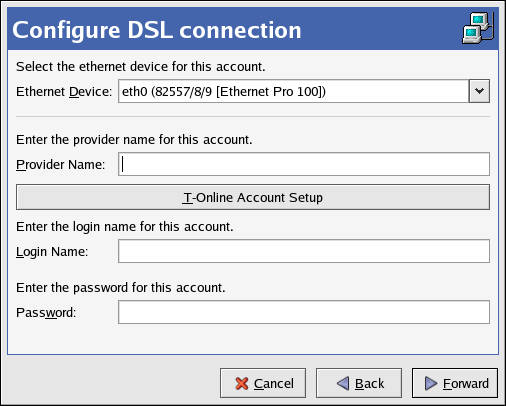506x406 pixels.
Task: Expand the Ethernet Device dropdown arrow
Action: (479, 91)
